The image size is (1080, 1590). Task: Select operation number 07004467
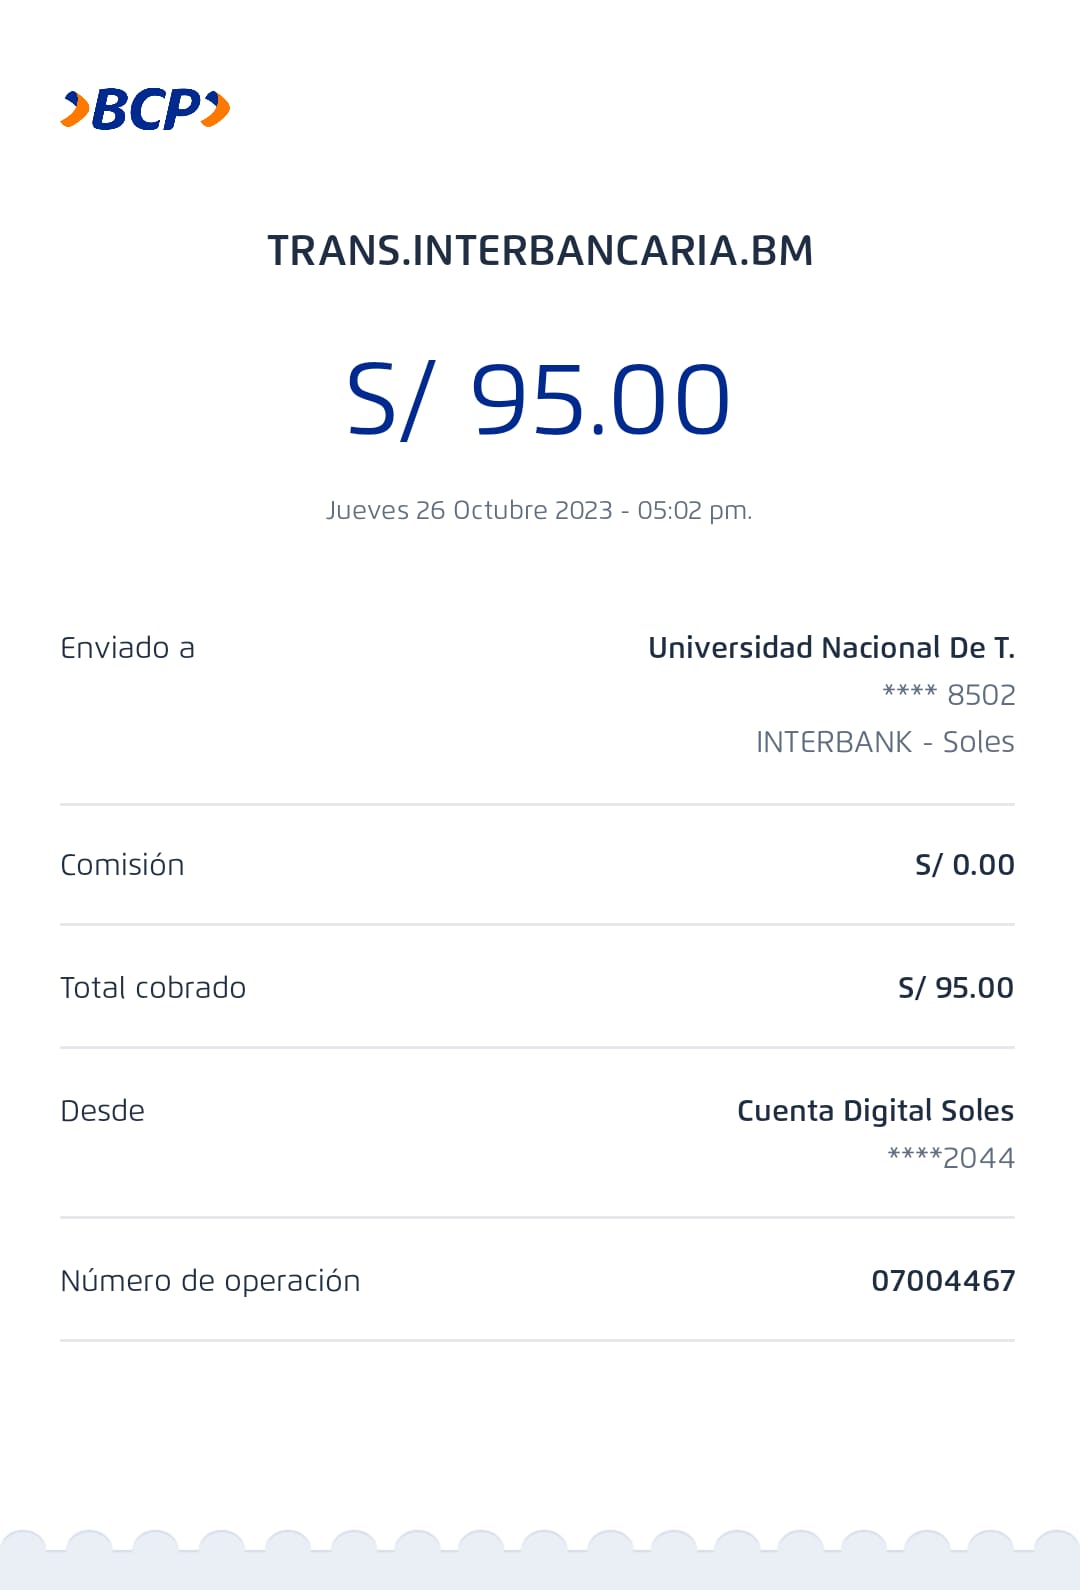(943, 1281)
